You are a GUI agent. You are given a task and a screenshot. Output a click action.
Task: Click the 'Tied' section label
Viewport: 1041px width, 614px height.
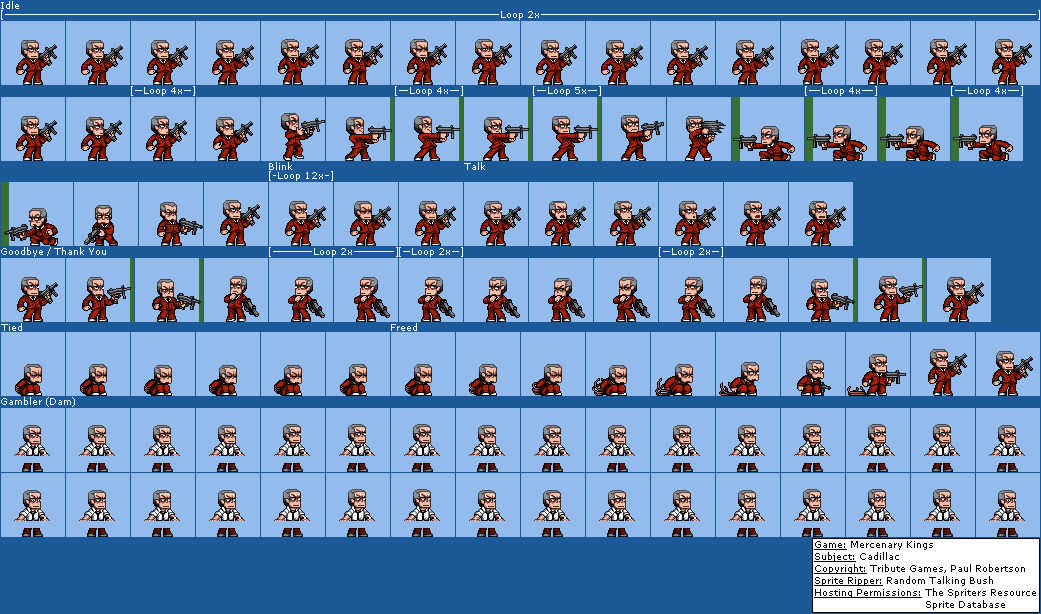(12, 327)
